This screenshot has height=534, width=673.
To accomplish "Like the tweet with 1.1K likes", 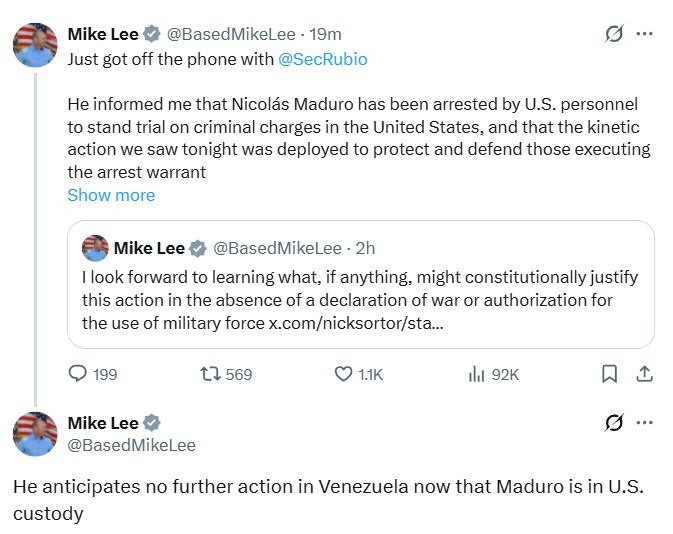I will 343,374.
